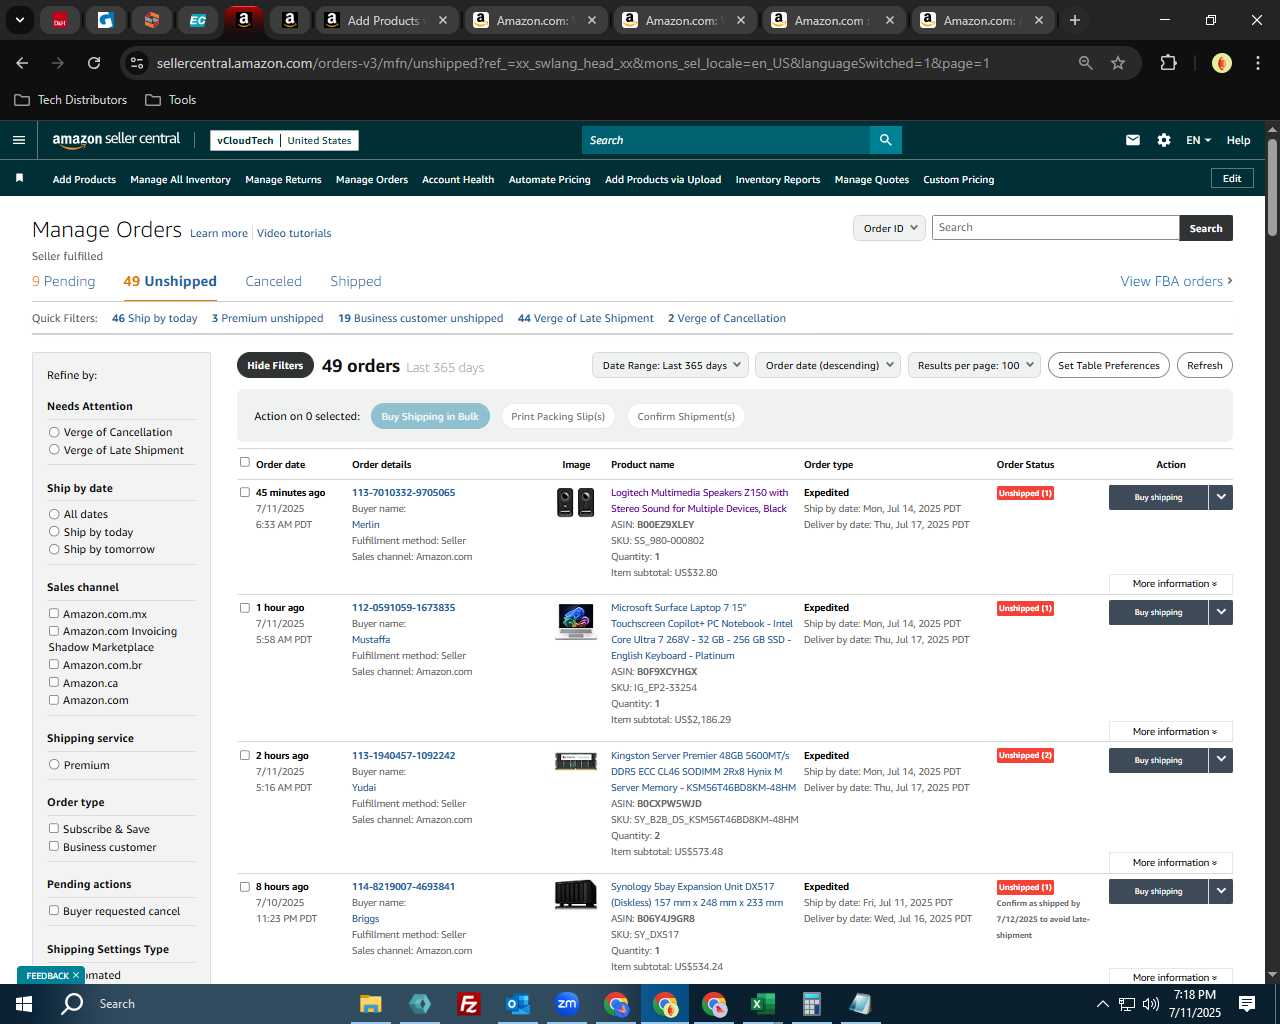The width and height of the screenshot is (1280, 1024).
Task: Open Outlook from the taskbar
Action: coord(517,1004)
